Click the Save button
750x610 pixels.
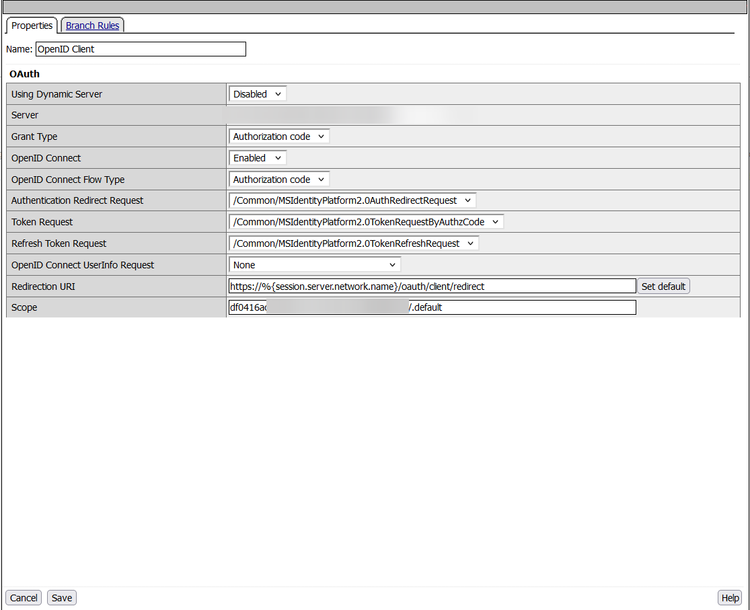pyautogui.click(x=62, y=598)
